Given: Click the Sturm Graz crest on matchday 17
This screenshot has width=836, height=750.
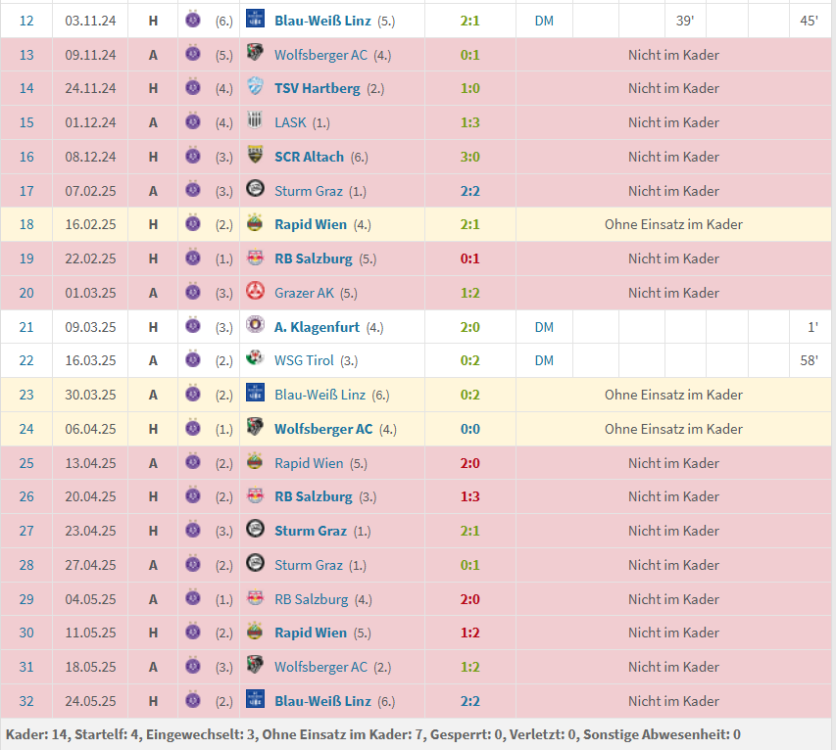Looking at the screenshot, I should point(255,190).
